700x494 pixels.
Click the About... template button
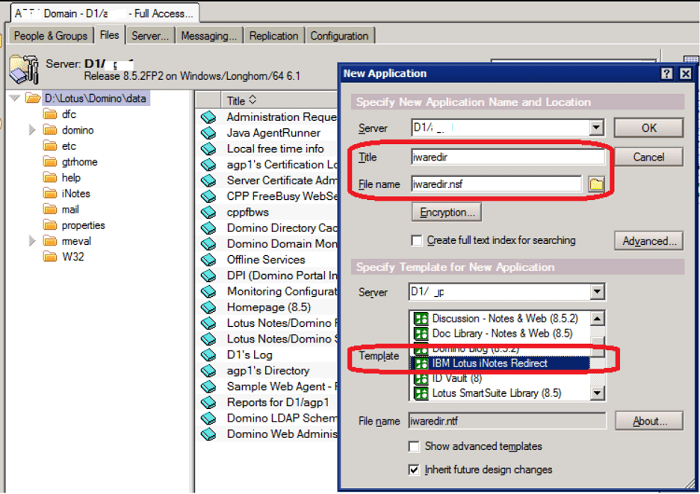pos(649,421)
